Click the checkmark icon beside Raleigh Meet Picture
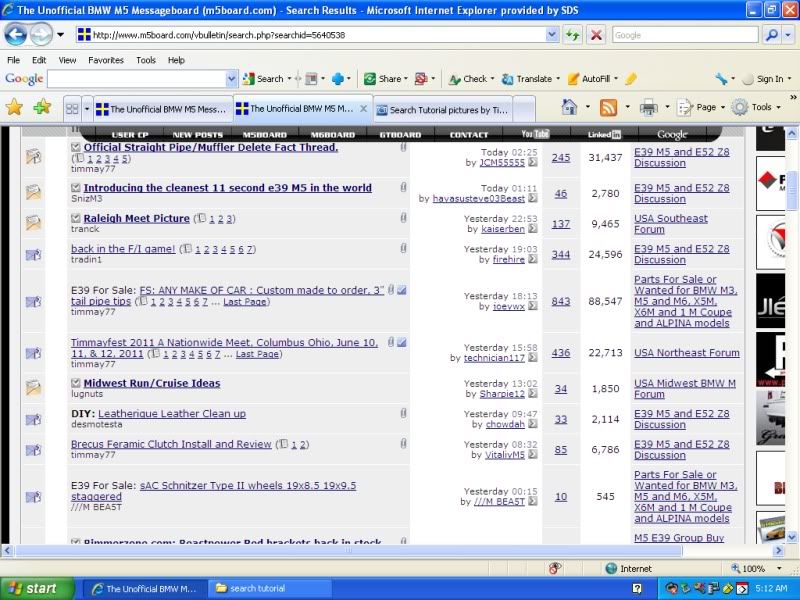 tap(76, 218)
